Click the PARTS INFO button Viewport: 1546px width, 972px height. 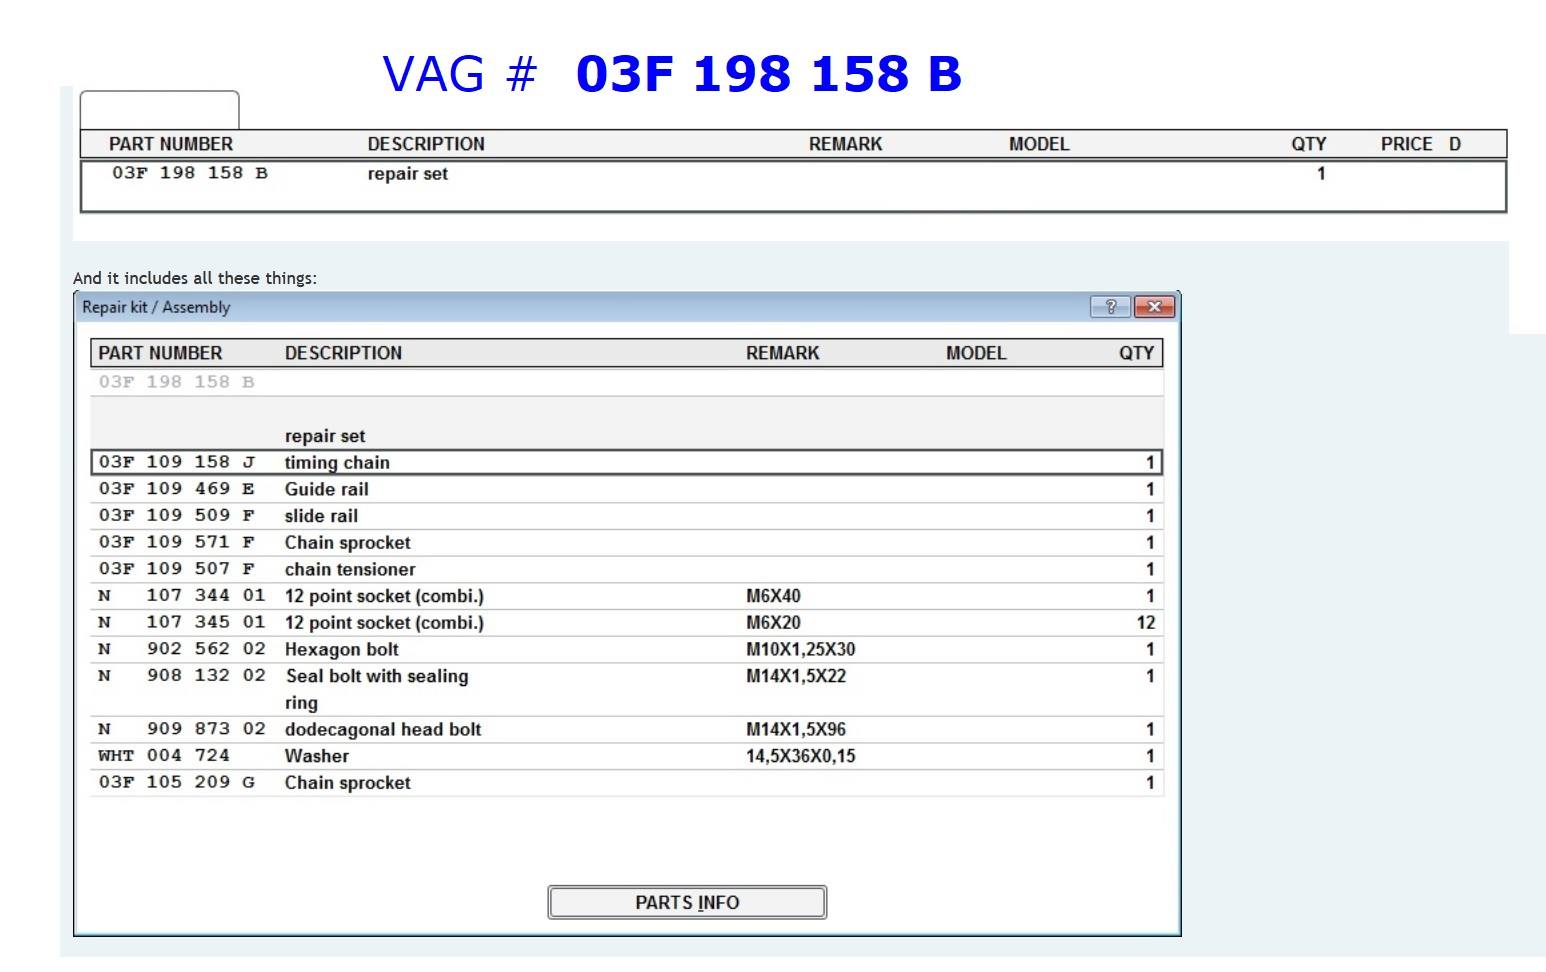[x=687, y=902]
